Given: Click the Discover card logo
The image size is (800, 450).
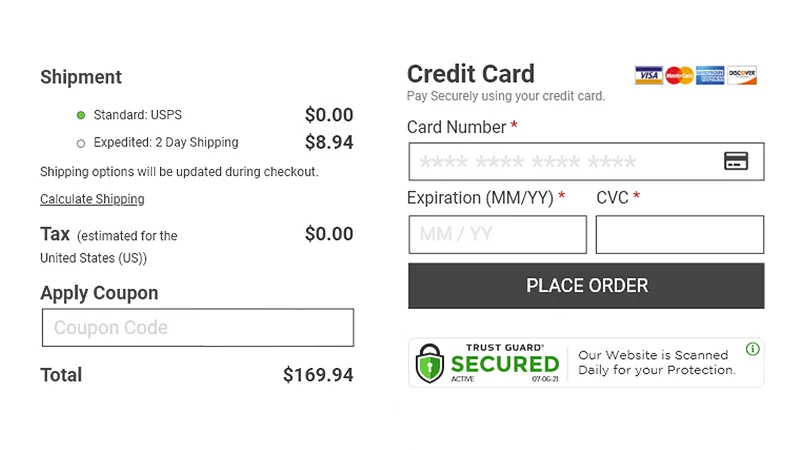Looking at the screenshot, I should (742, 75).
